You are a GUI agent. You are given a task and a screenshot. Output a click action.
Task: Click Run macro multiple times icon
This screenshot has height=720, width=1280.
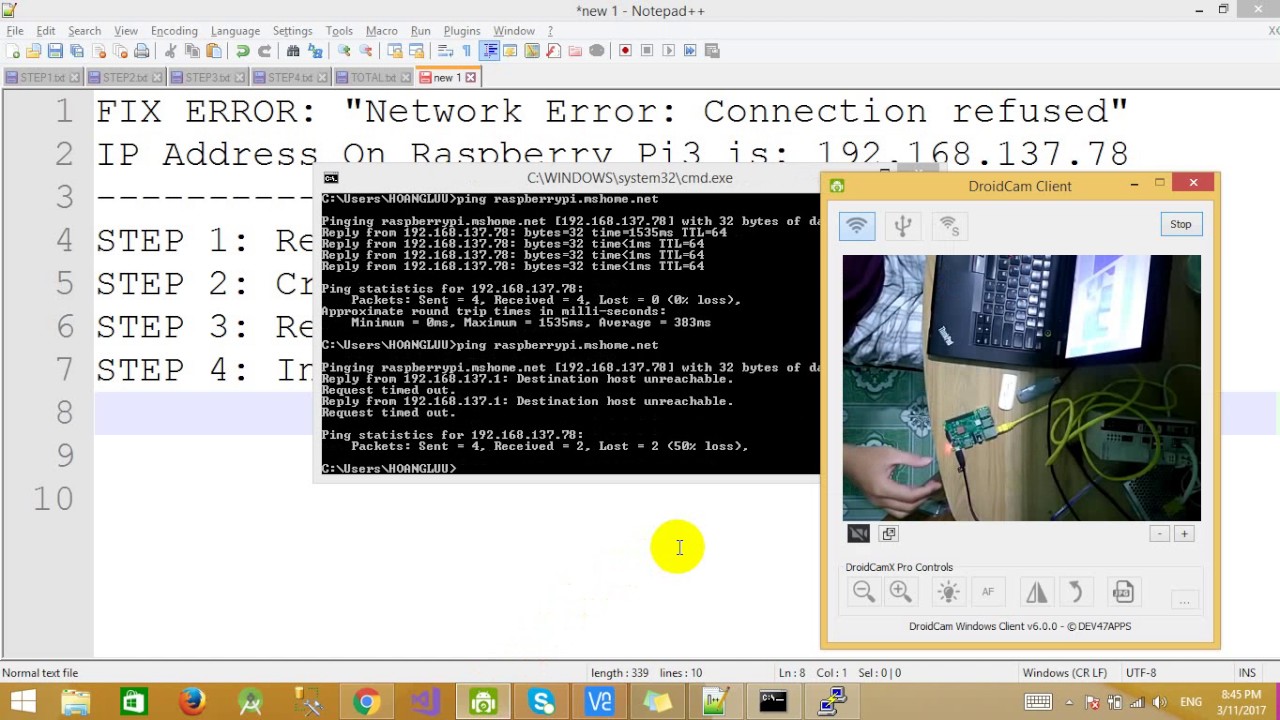pos(690,50)
